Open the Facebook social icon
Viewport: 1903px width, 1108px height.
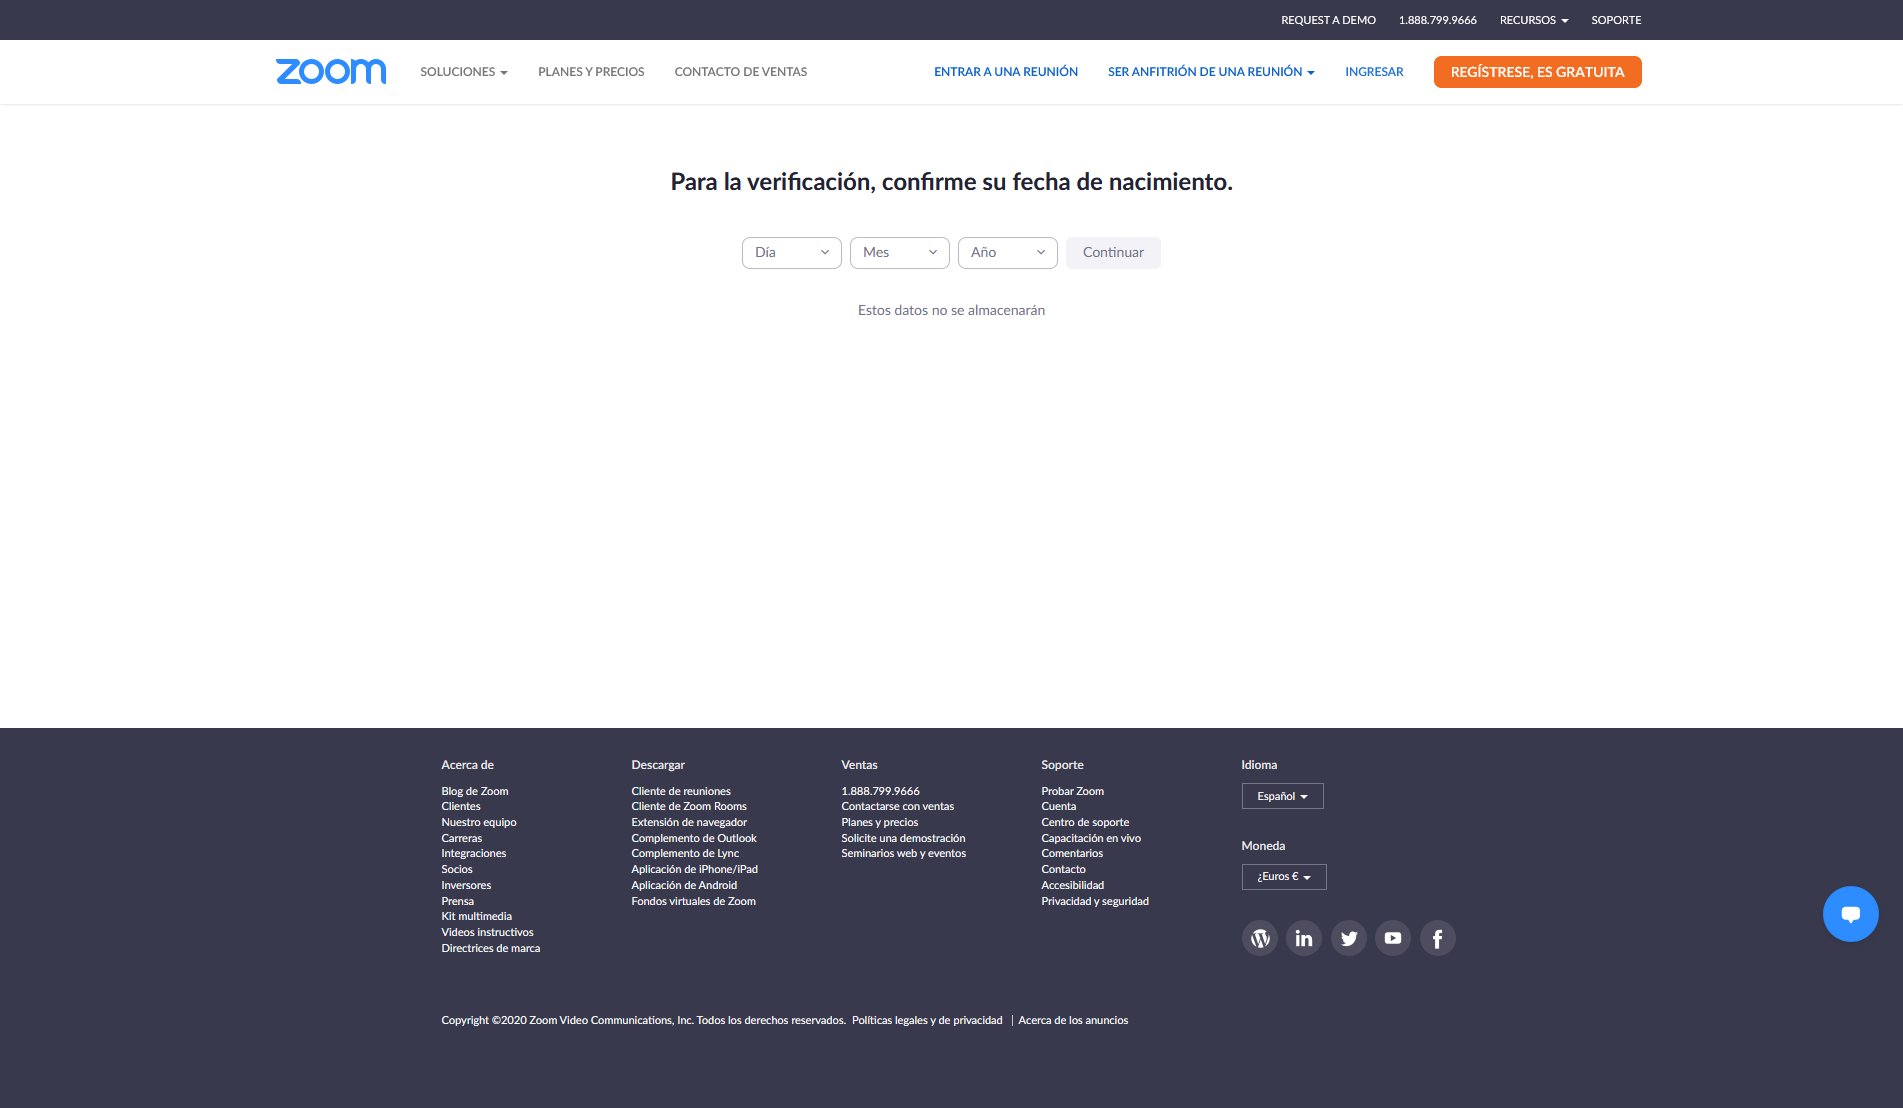[x=1438, y=938]
